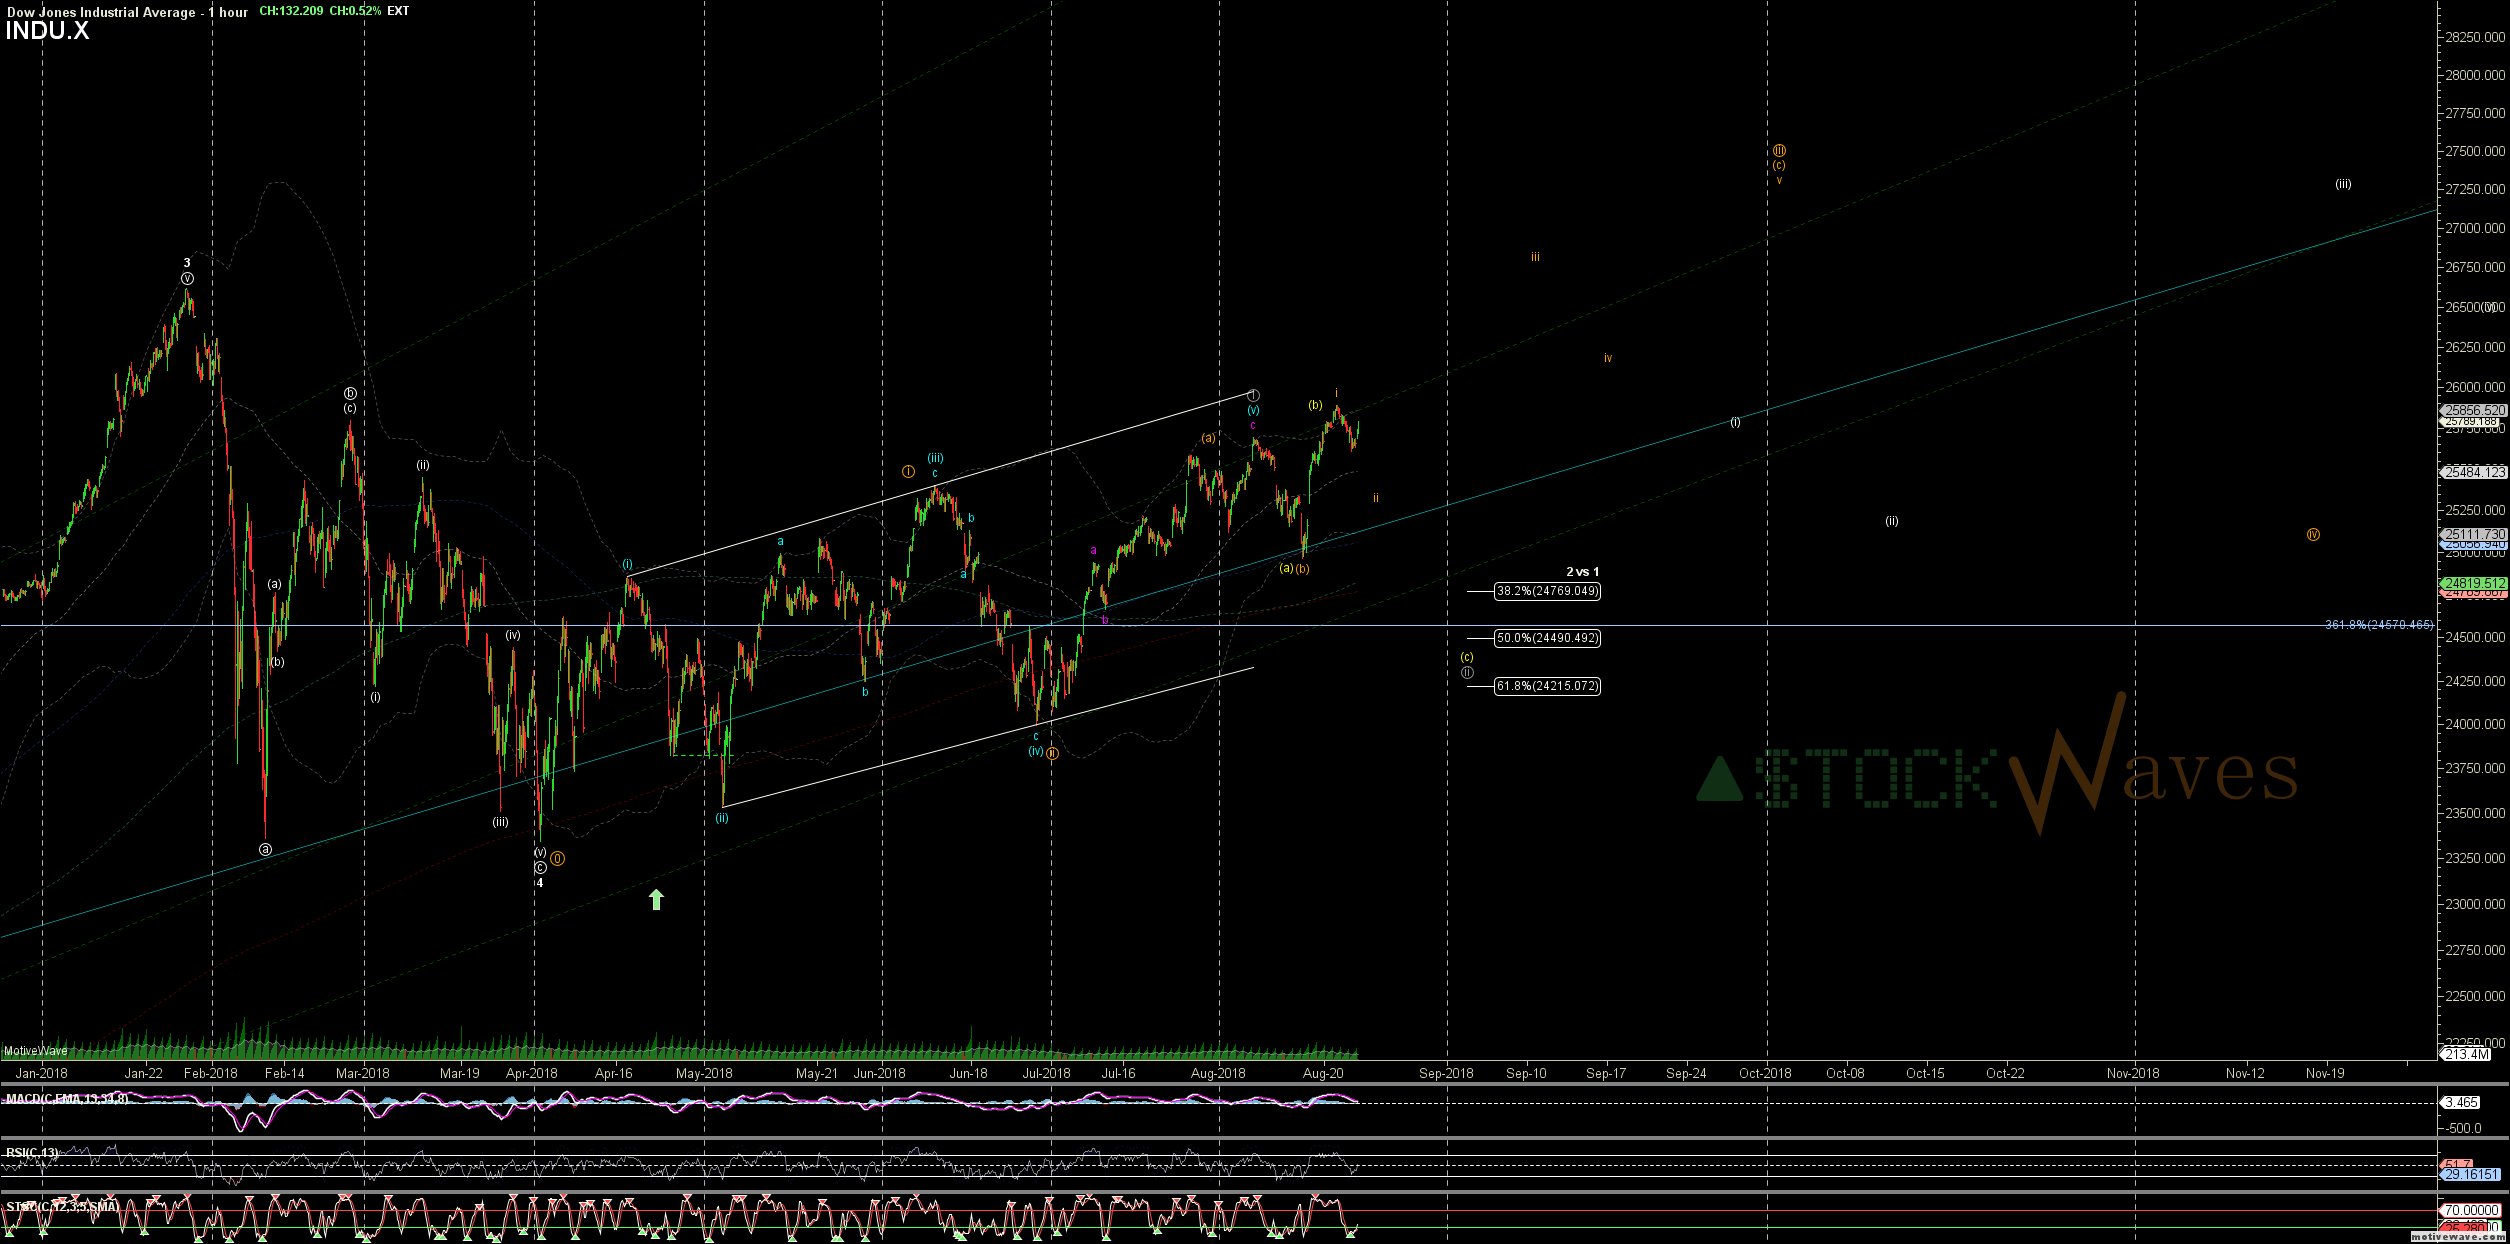This screenshot has height=1244, width=2510.
Task: Click the '2 vs 1' retracement label
Action: (x=1582, y=572)
